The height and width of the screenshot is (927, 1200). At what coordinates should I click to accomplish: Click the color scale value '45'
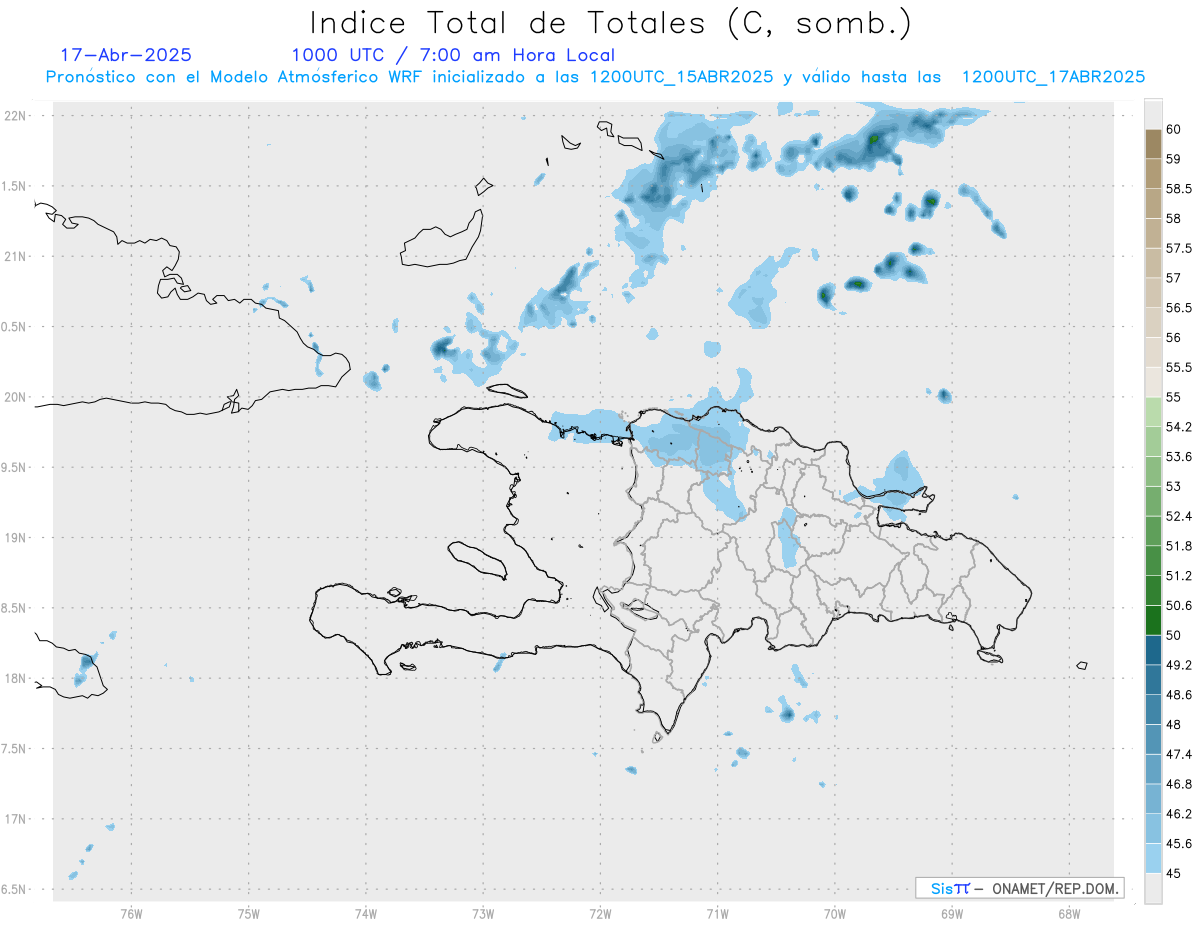(x=1173, y=873)
